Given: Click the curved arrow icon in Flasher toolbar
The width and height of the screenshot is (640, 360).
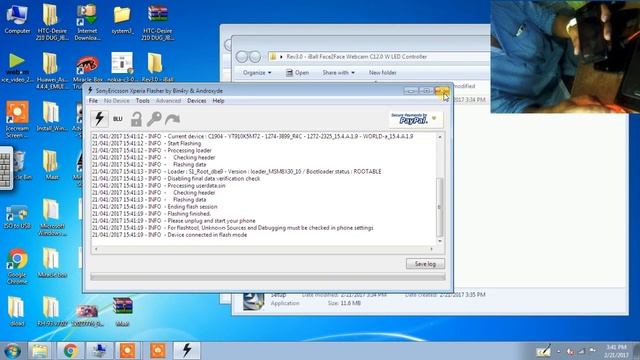Looking at the screenshot, I should [x=172, y=119].
